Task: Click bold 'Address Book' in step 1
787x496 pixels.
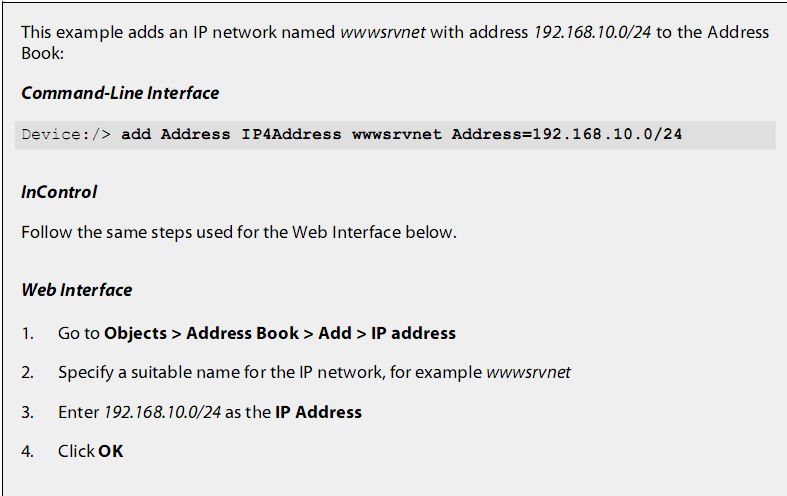Action: [x=242, y=333]
